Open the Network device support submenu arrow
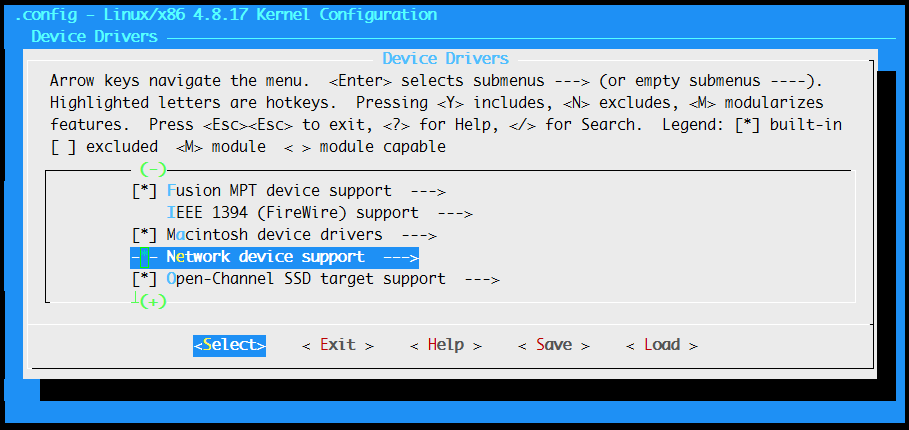909x430 pixels. [x=399, y=257]
